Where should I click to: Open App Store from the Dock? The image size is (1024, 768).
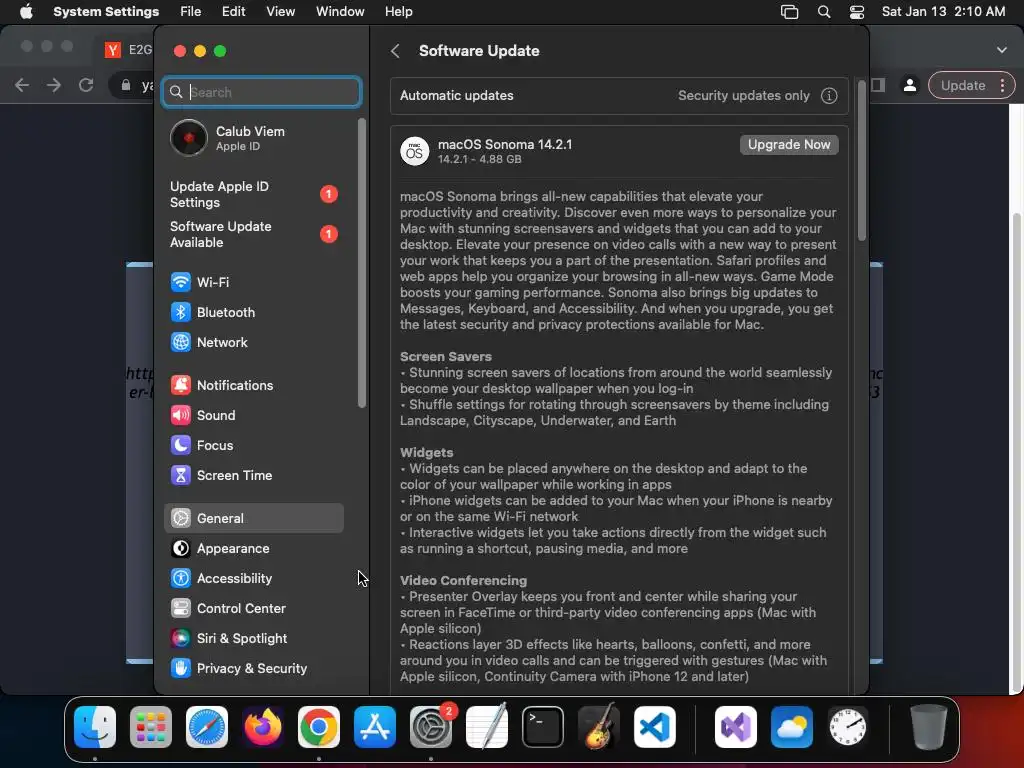(x=375, y=727)
